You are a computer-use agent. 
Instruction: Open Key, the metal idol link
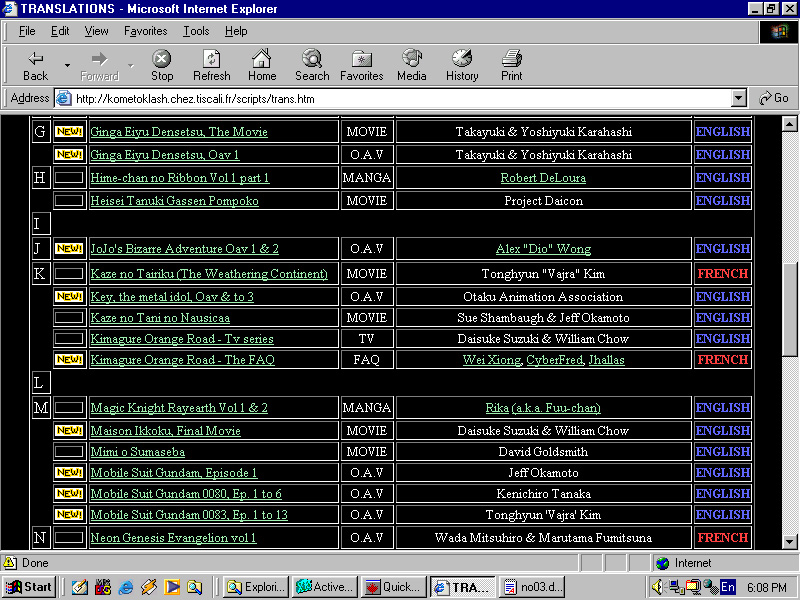[x=172, y=296]
